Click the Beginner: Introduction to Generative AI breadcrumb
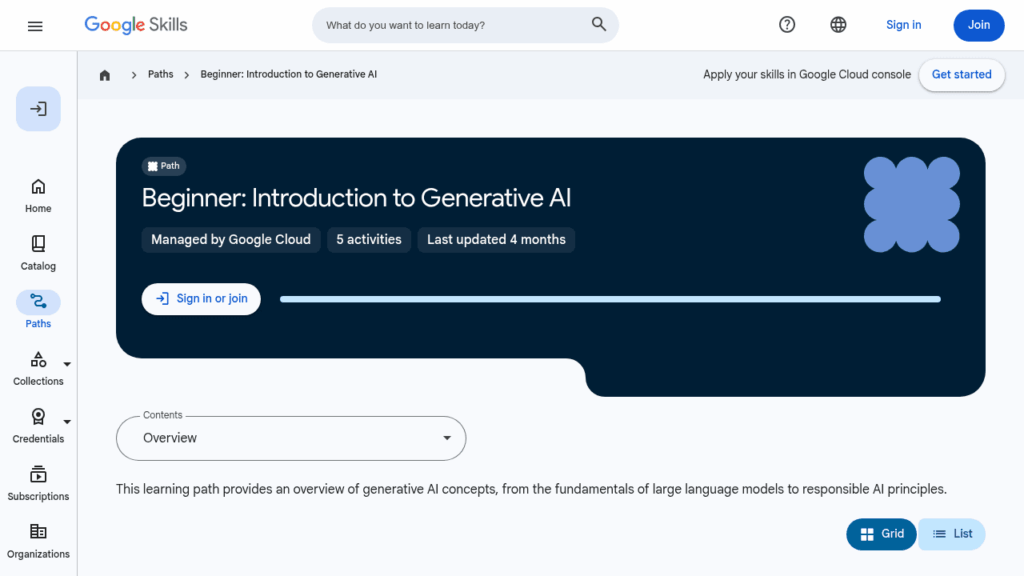1024x576 pixels. click(289, 74)
